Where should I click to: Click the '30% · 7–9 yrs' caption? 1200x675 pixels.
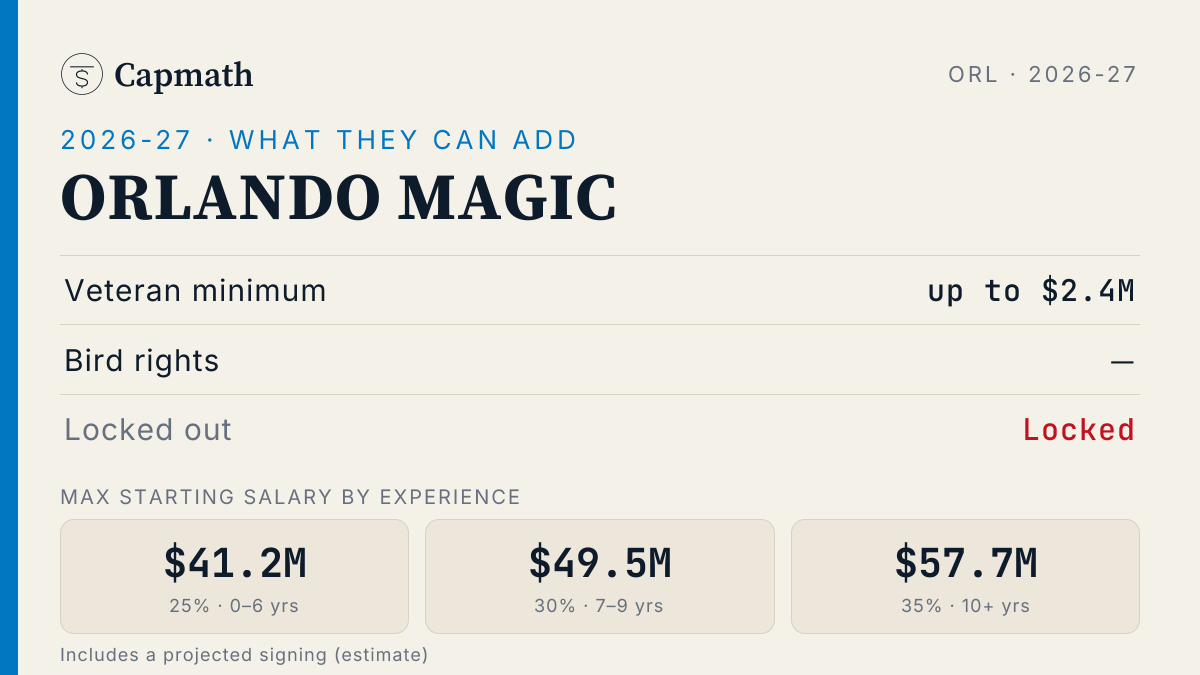pyautogui.click(x=600, y=606)
